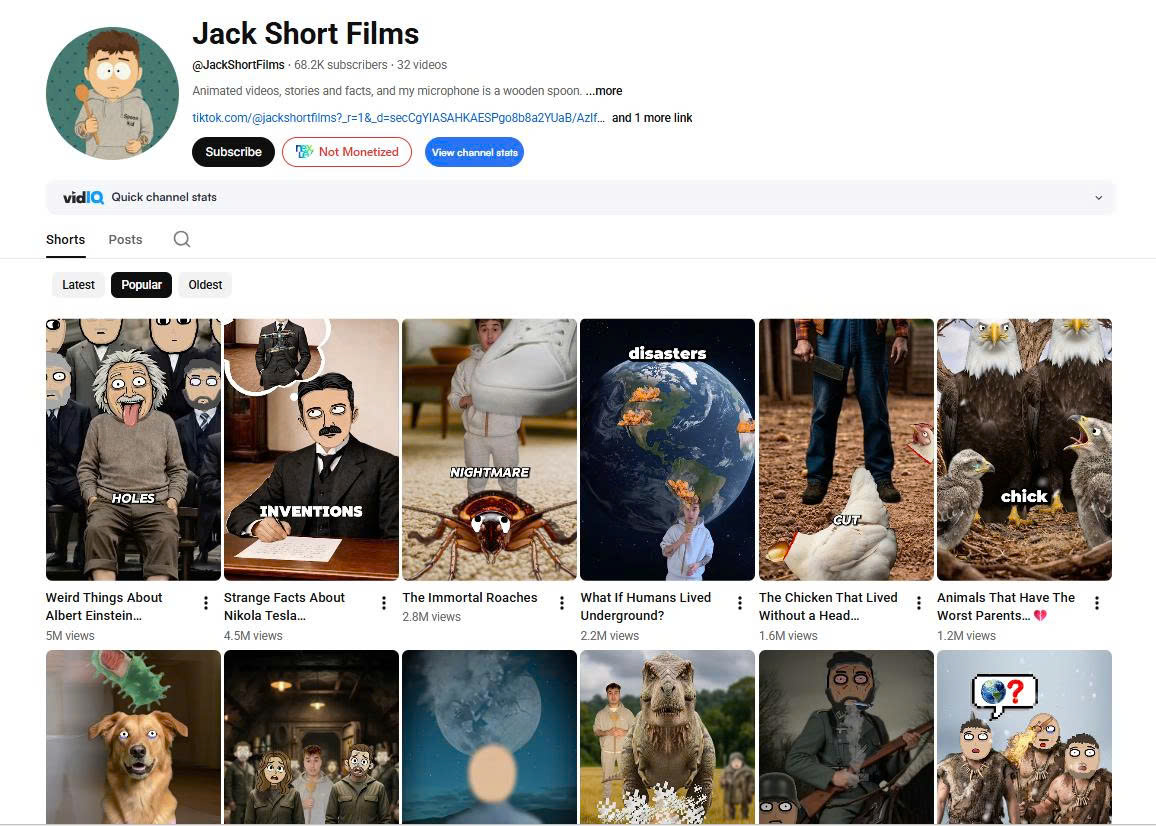The height and width of the screenshot is (826, 1156).
Task: Switch to the Shorts tab
Action: point(65,240)
